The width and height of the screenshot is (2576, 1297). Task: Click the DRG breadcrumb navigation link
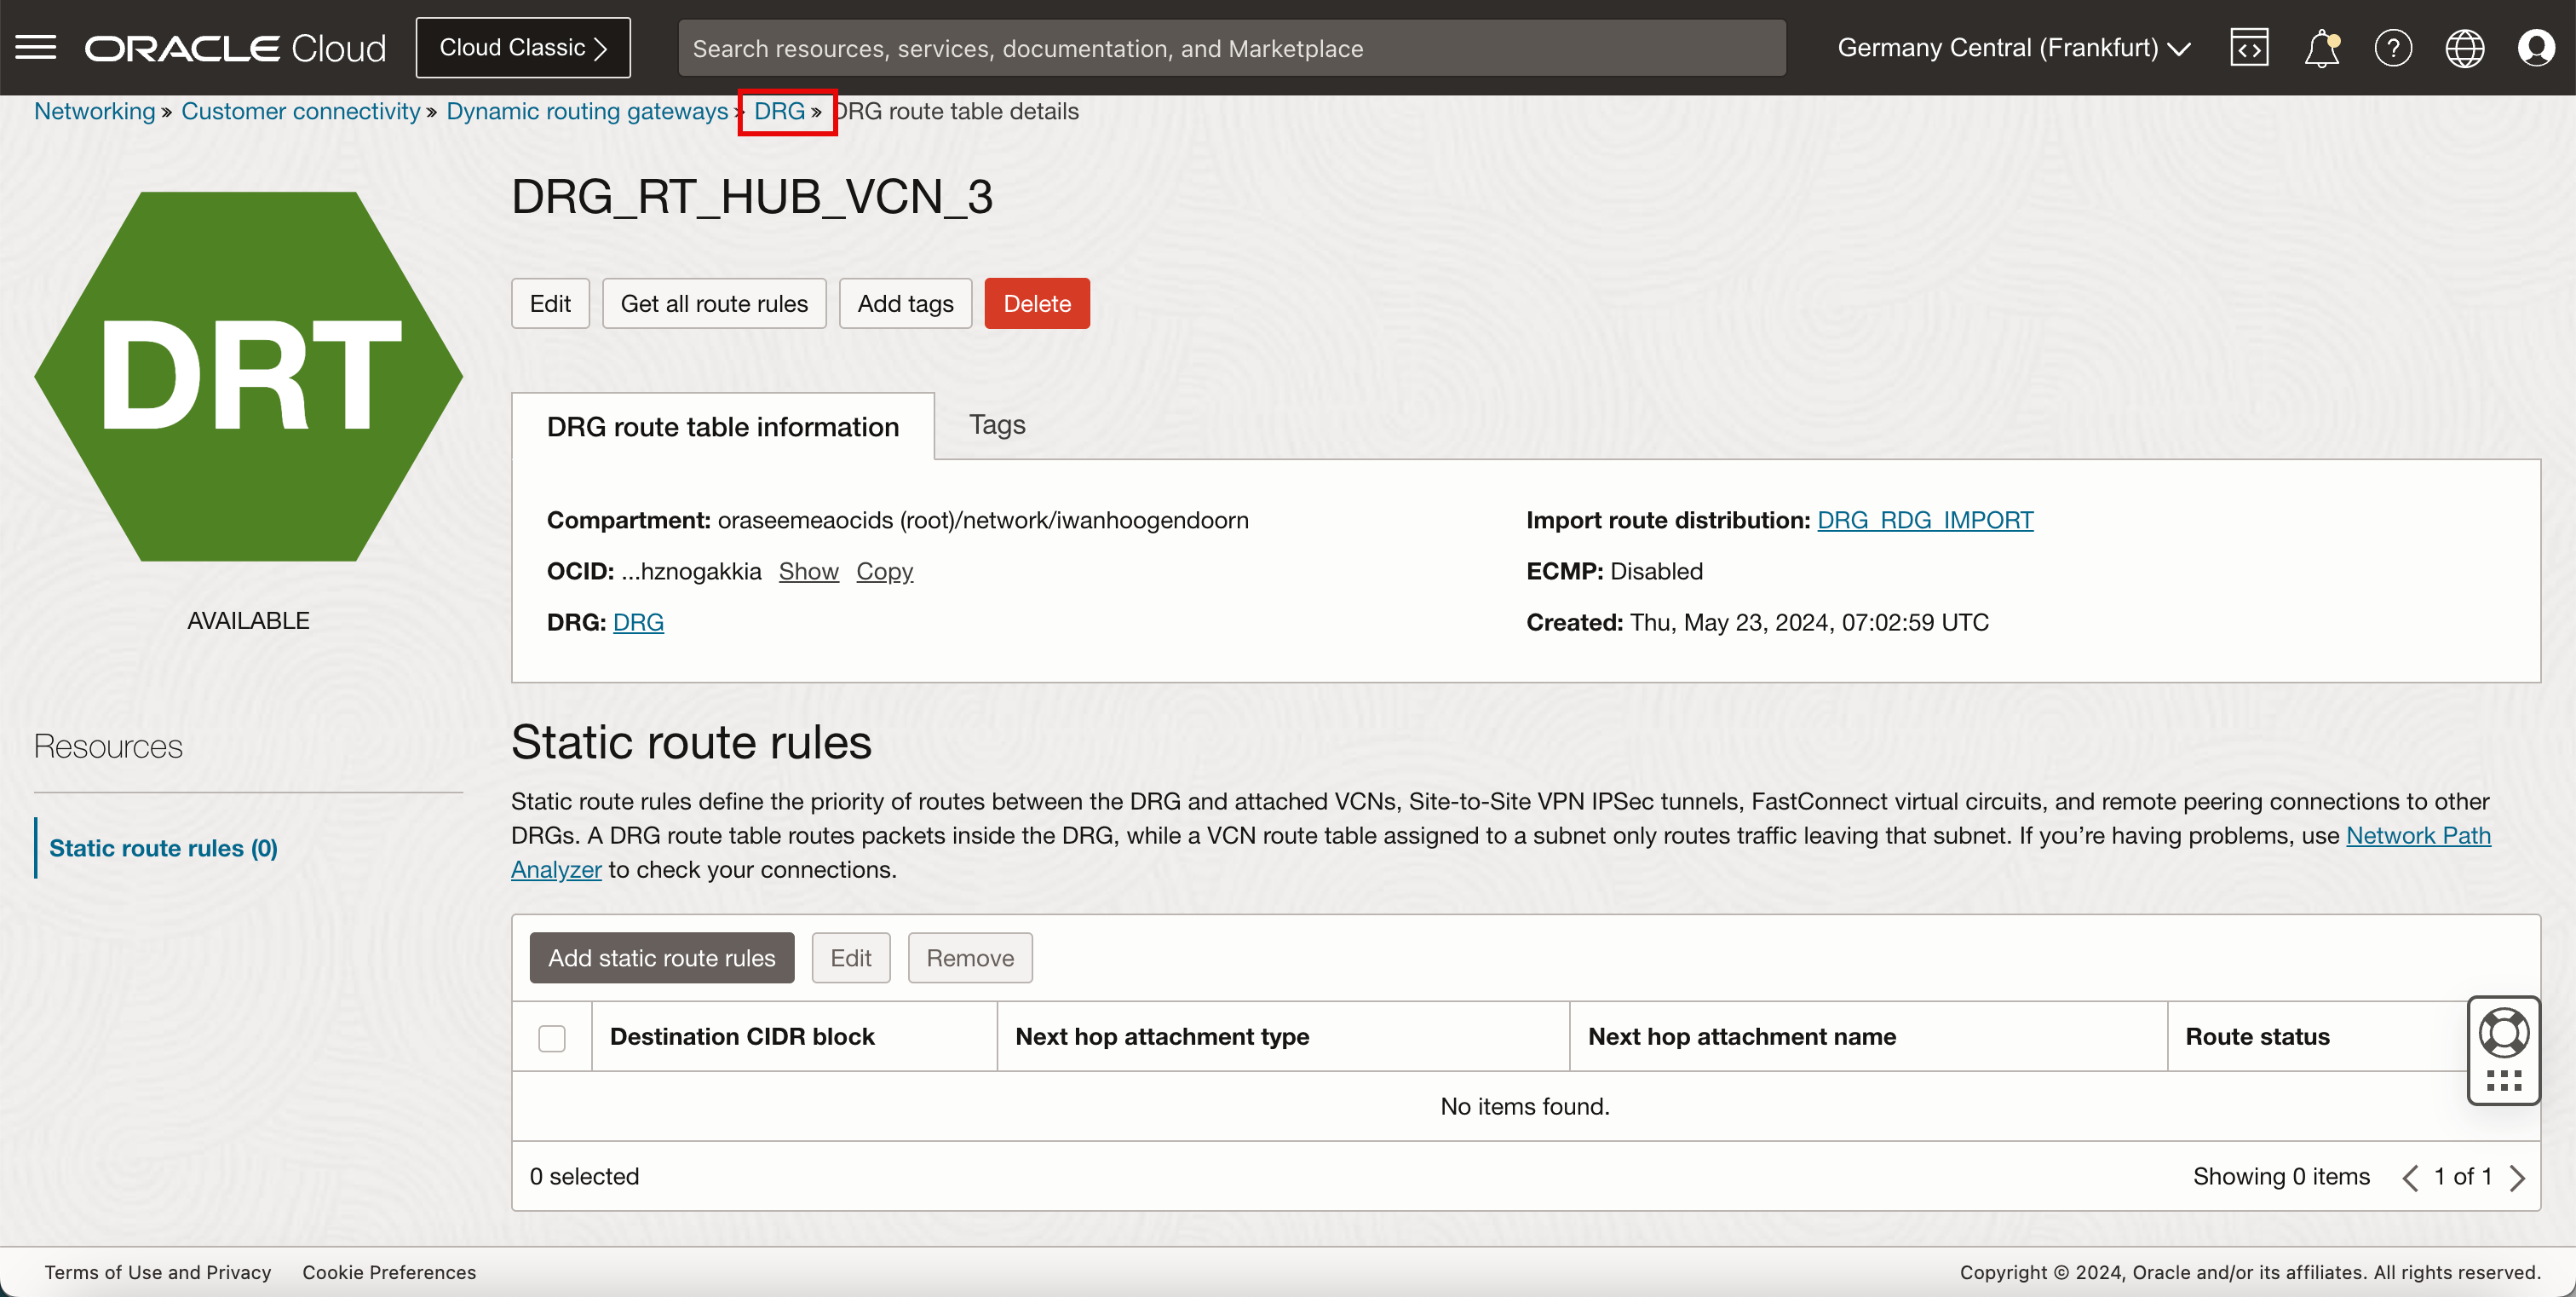[x=779, y=111]
